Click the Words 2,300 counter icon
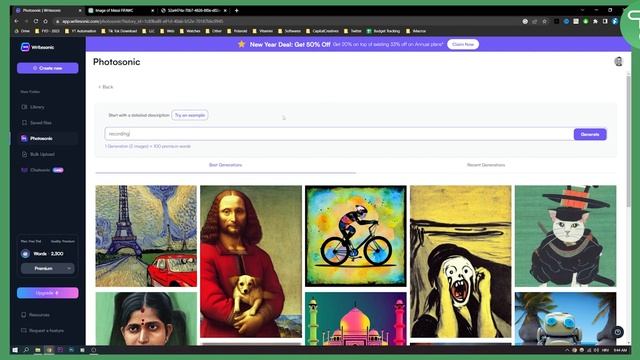Screen dimensions: 640x360 pos(25,254)
